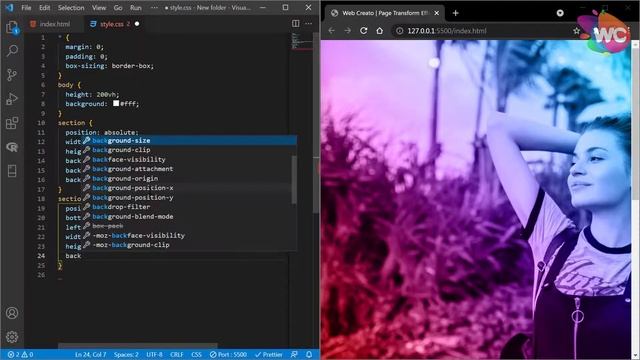Click the browser profile circle icon
640x360 pixels.
[x=560, y=13]
